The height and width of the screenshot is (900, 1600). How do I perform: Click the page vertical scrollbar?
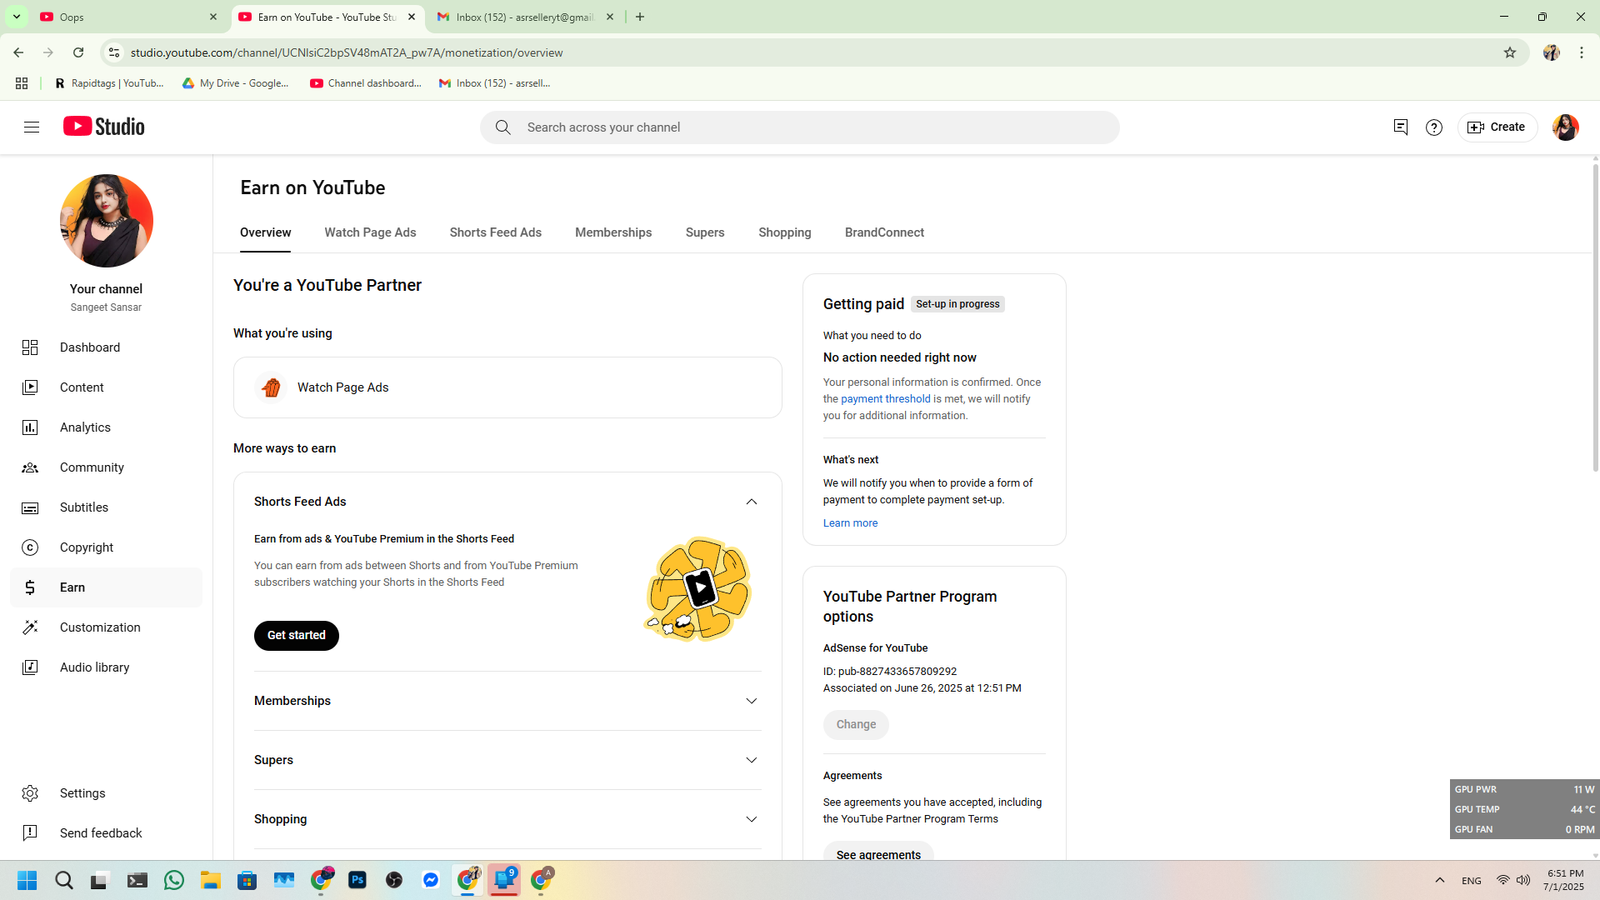coord(1595,316)
